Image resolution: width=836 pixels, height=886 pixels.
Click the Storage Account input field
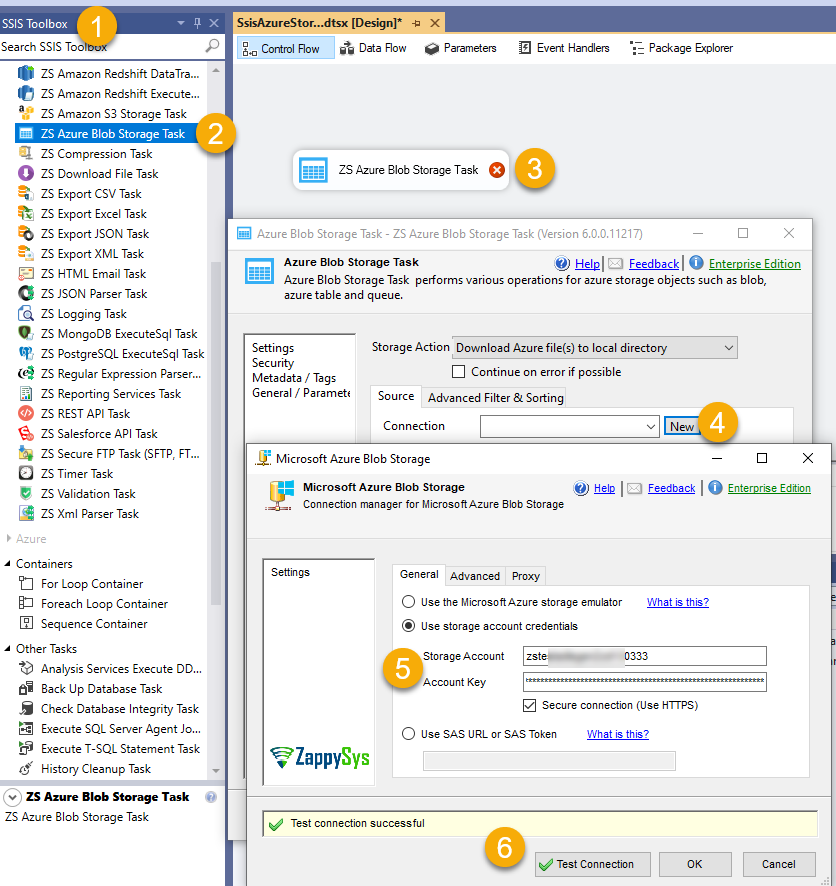(x=644, y=656)
